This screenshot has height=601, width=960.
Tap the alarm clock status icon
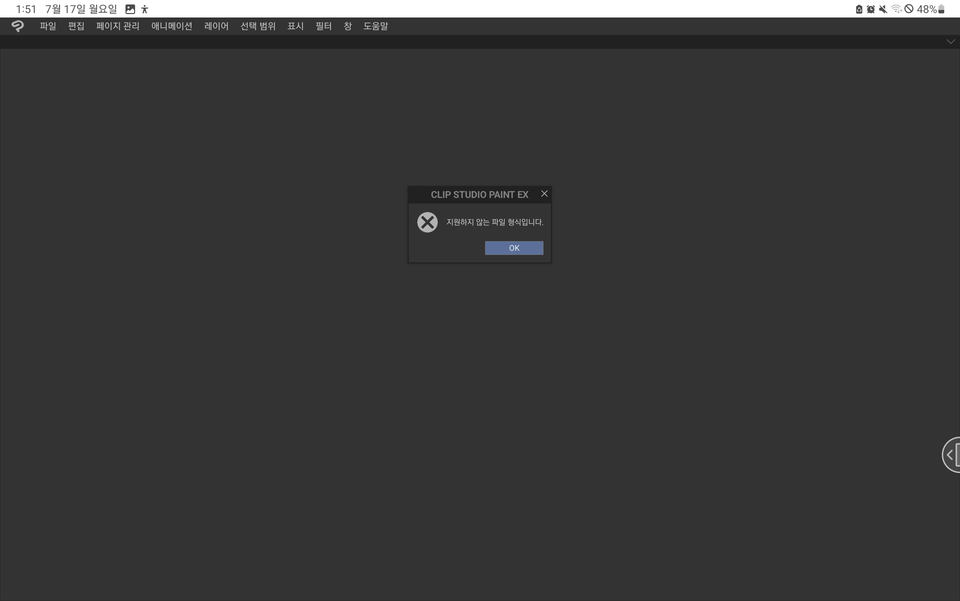[x=871, y=9]
